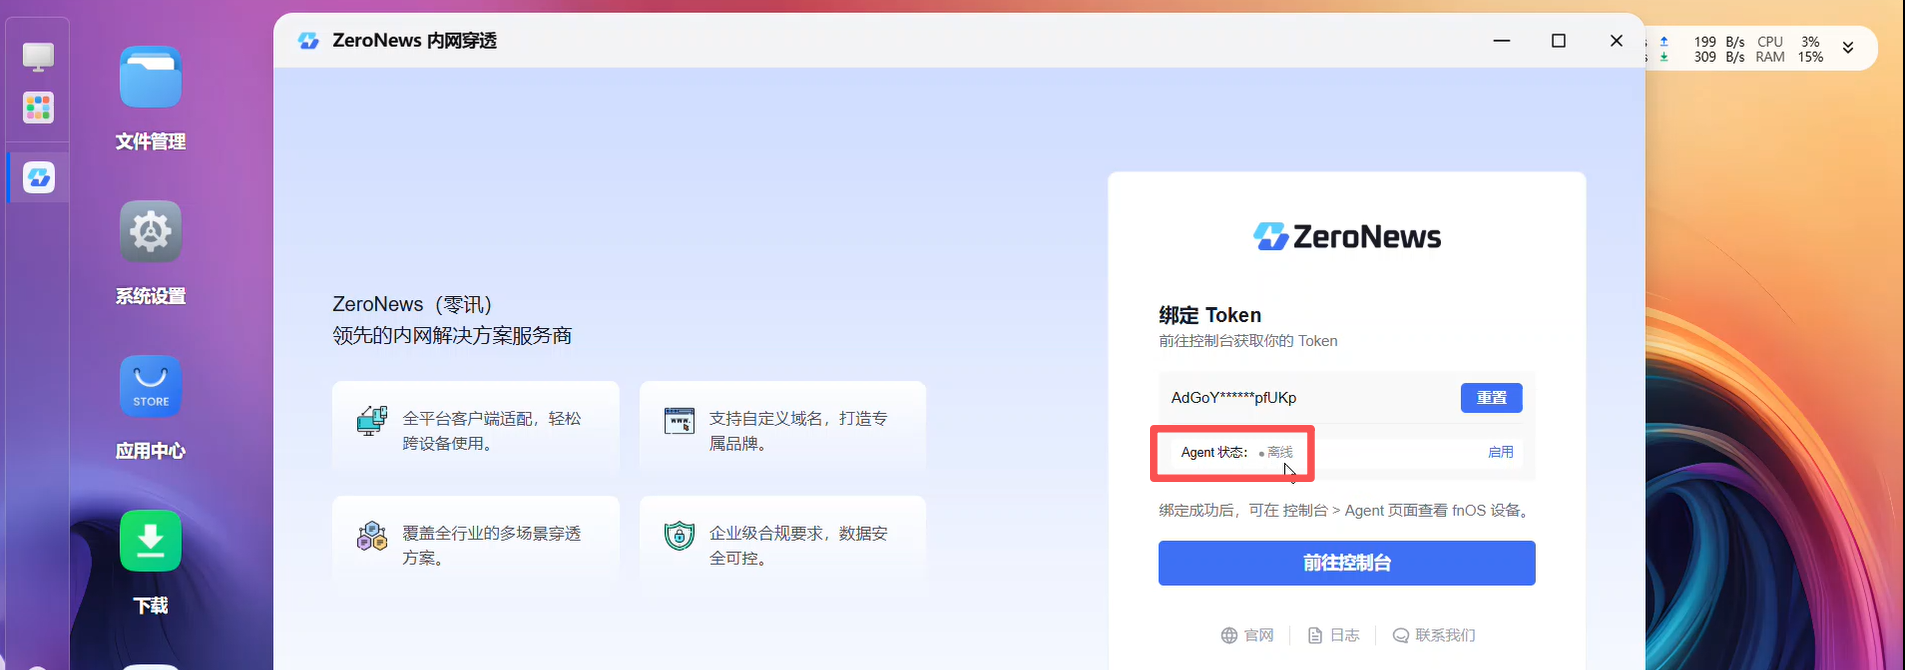Viewport: 1905px width, 670px height.
Task: Open the 系统设置 gear icon
Action: [150, 232]
